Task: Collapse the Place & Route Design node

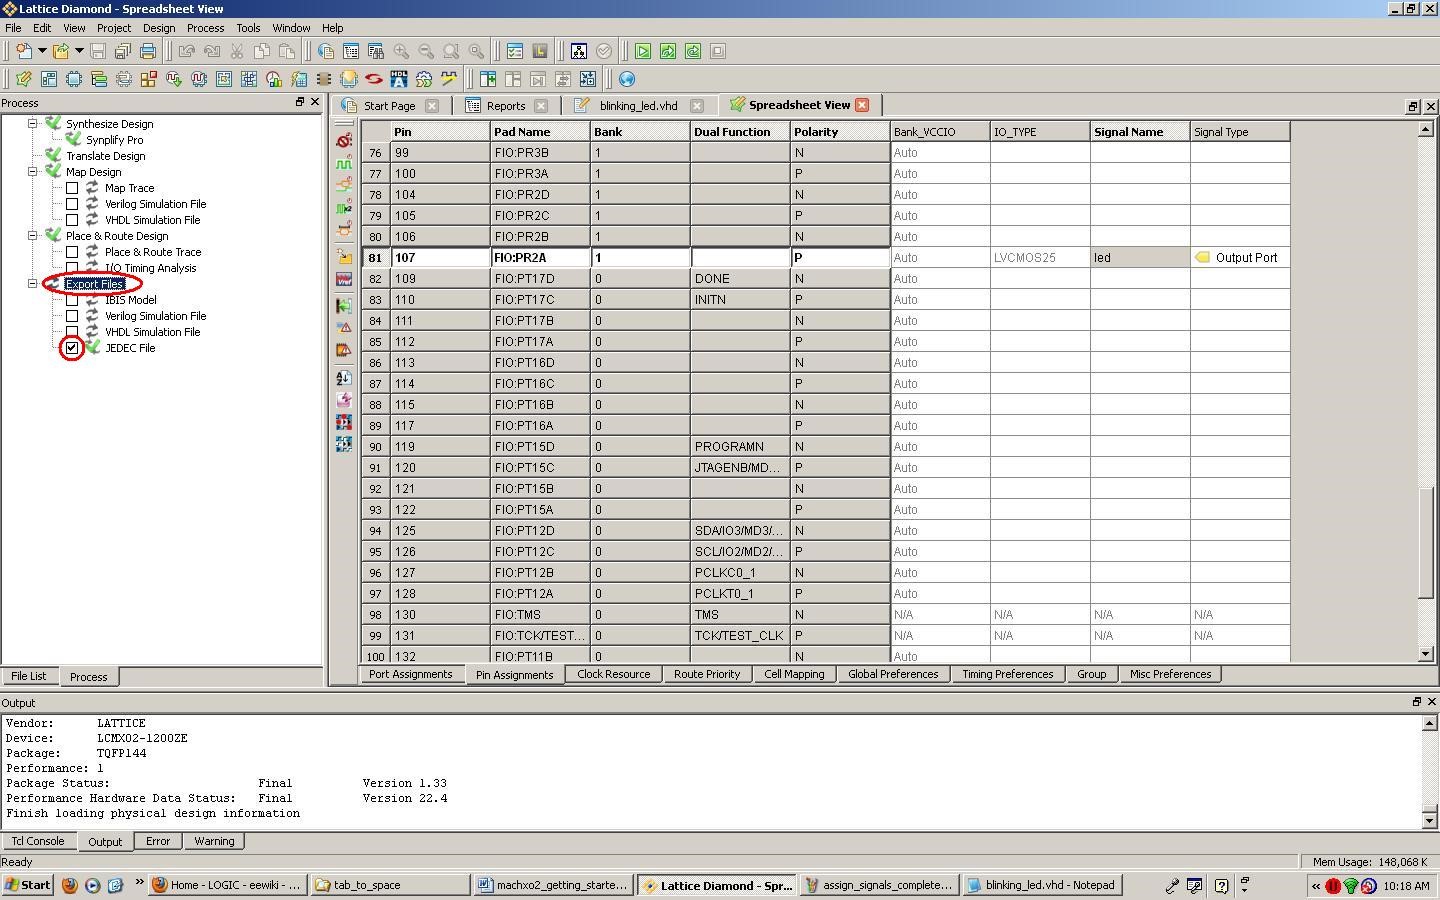Action: coord(33,236)
